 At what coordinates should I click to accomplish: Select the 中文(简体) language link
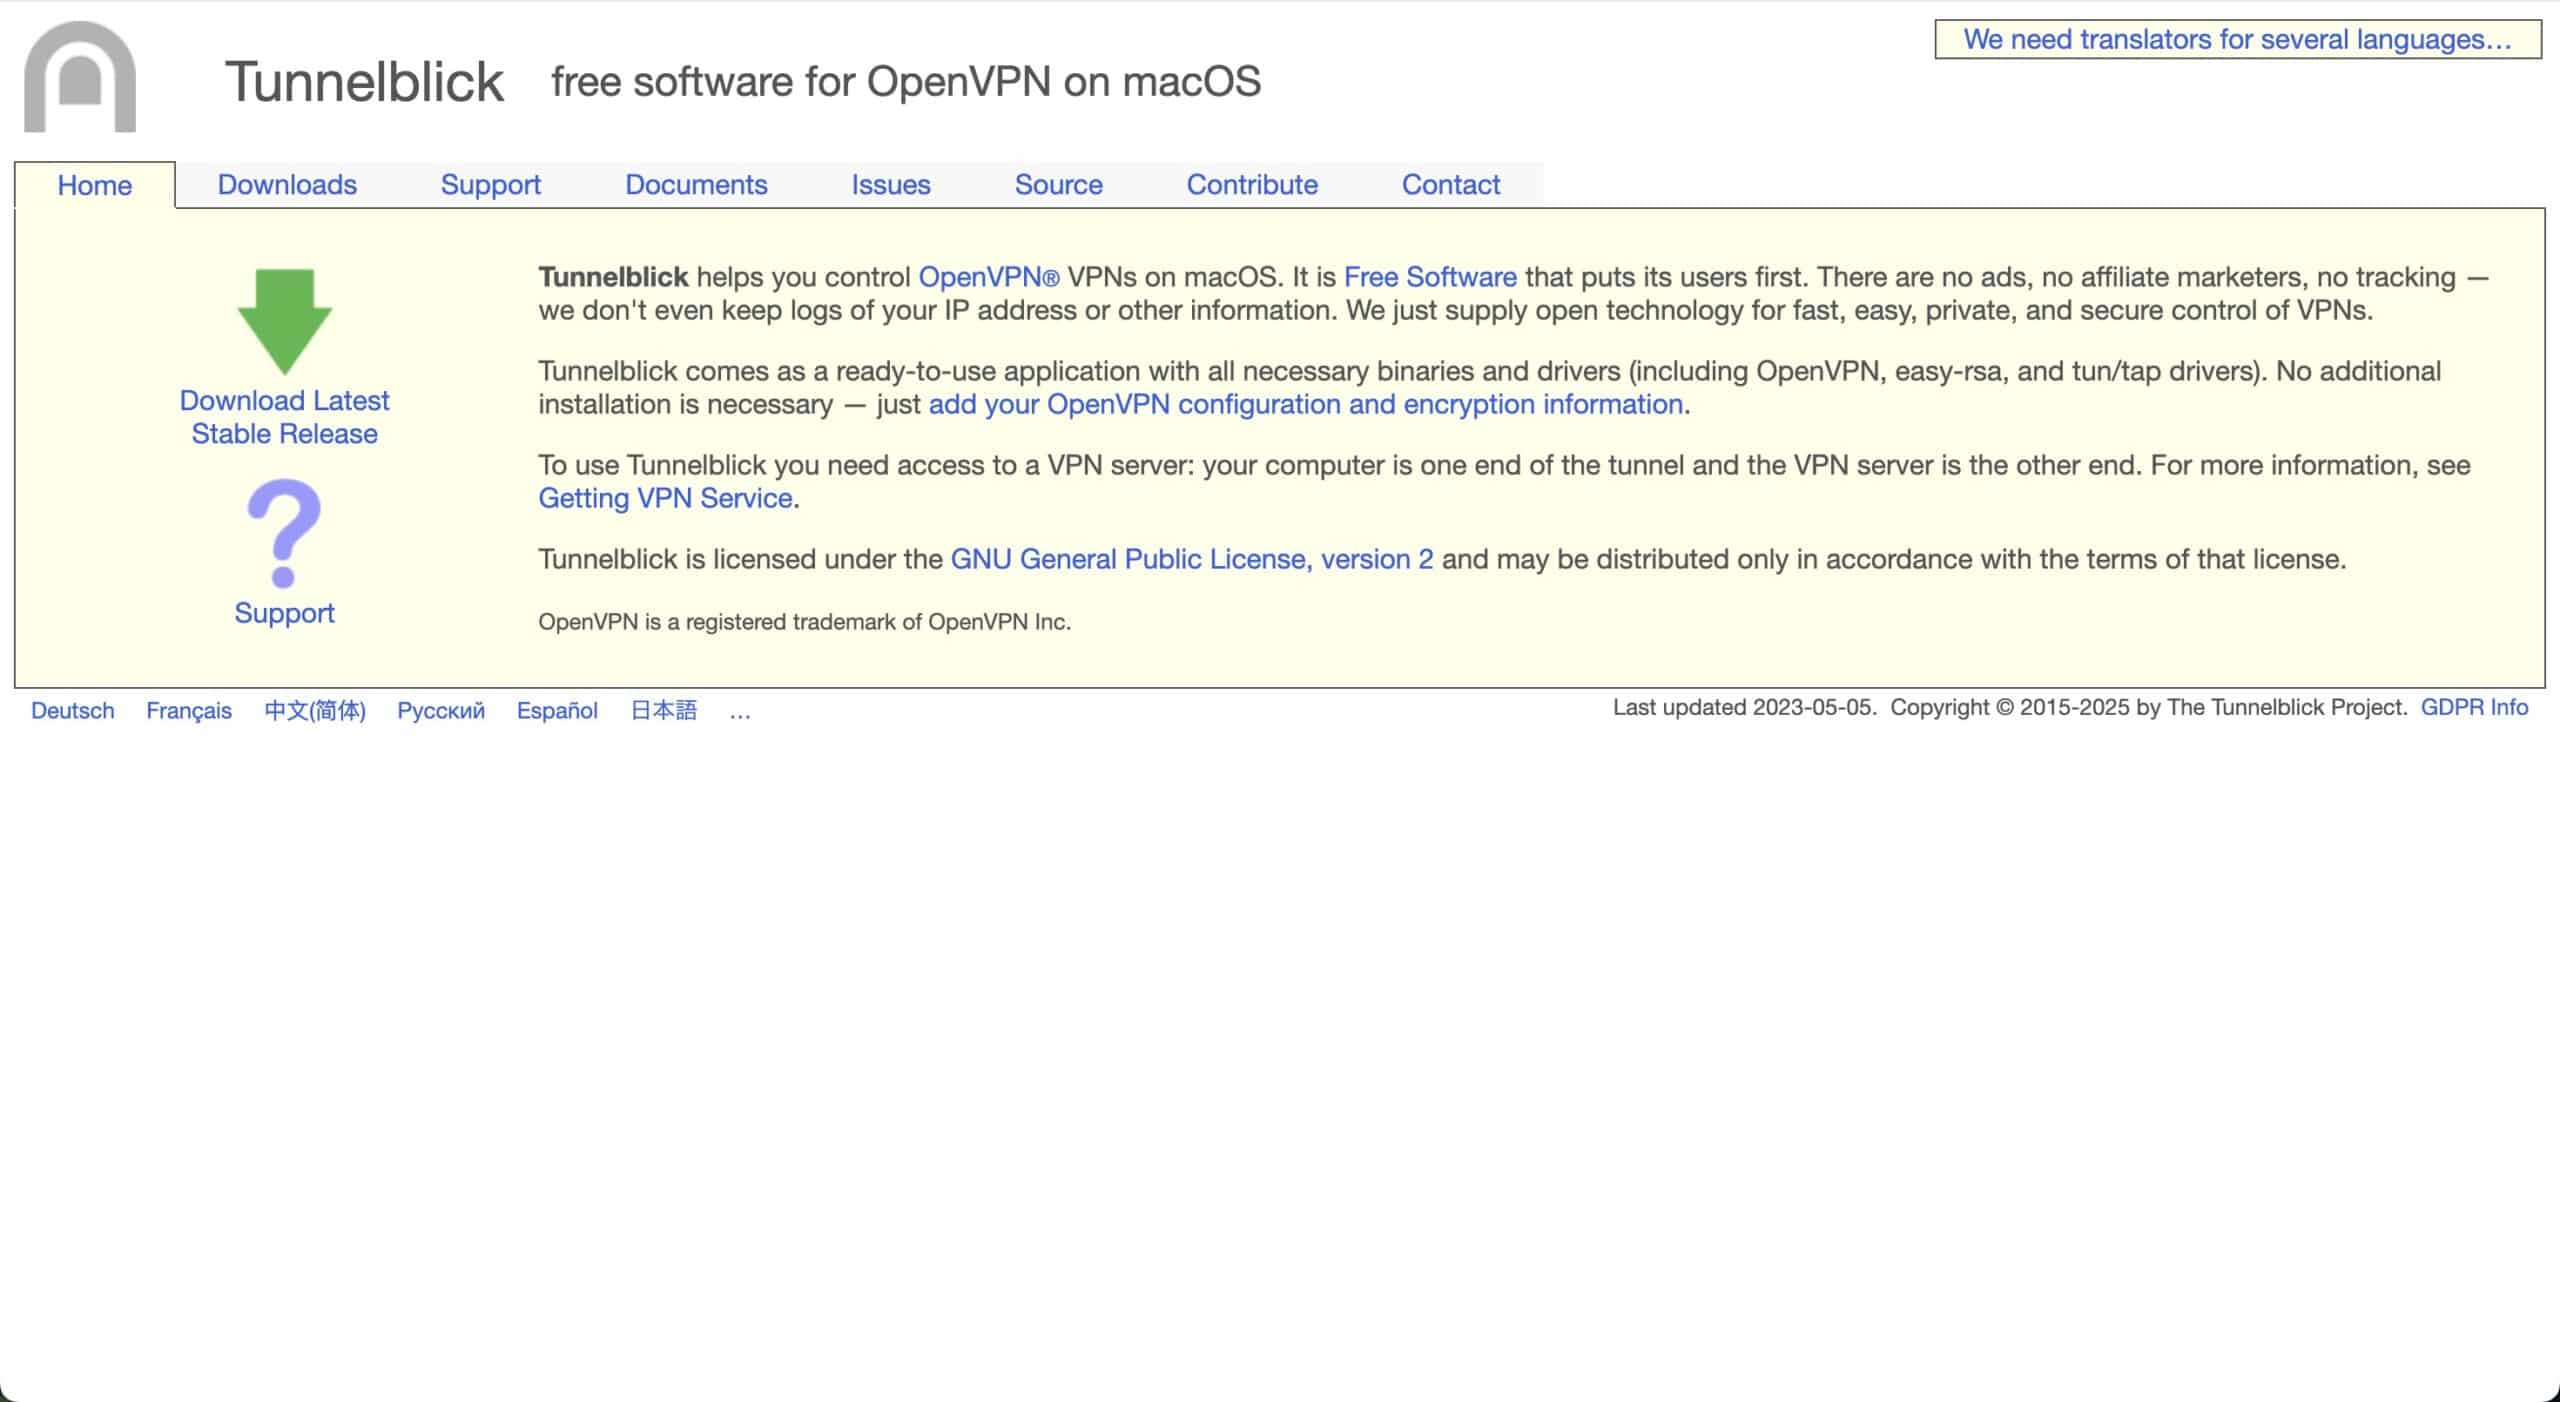pos(315,711)
